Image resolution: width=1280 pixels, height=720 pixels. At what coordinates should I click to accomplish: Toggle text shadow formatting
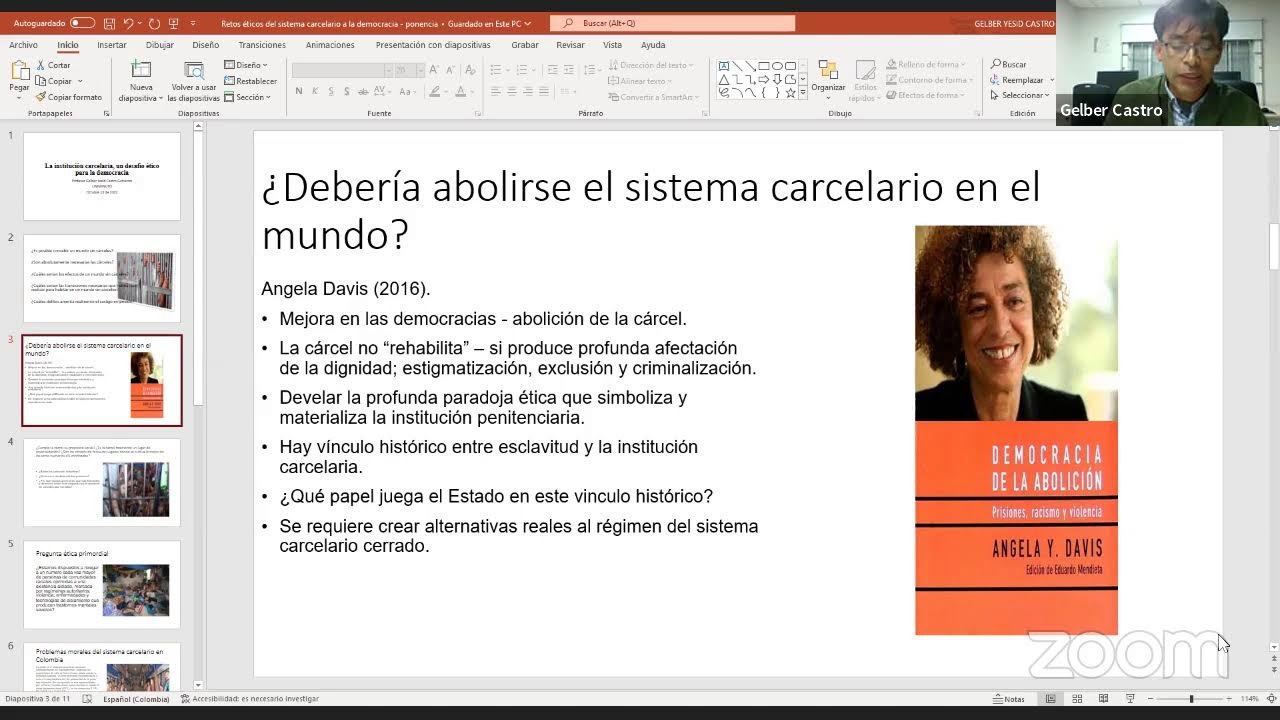coord(346,91)
